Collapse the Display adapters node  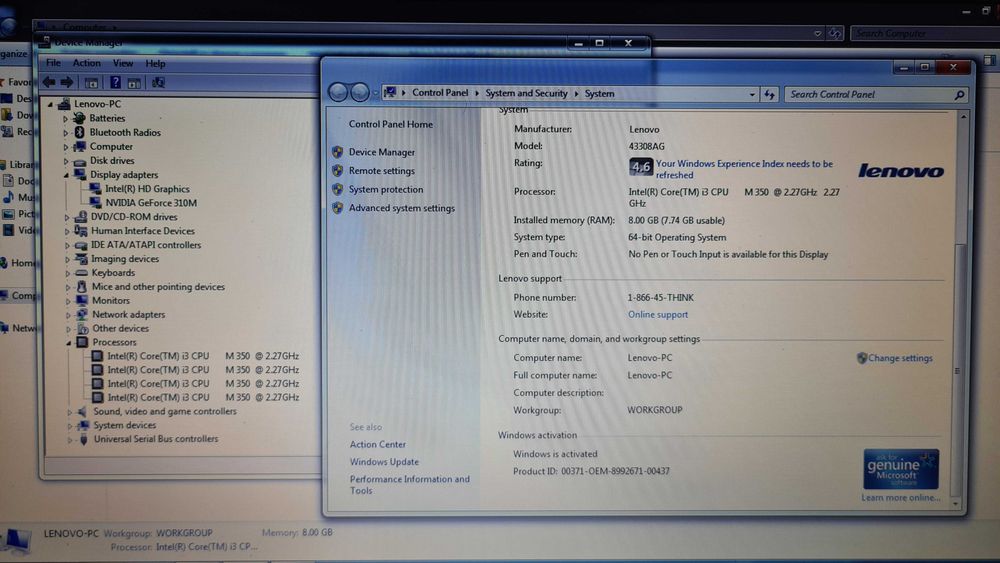[x=66, y=175]
